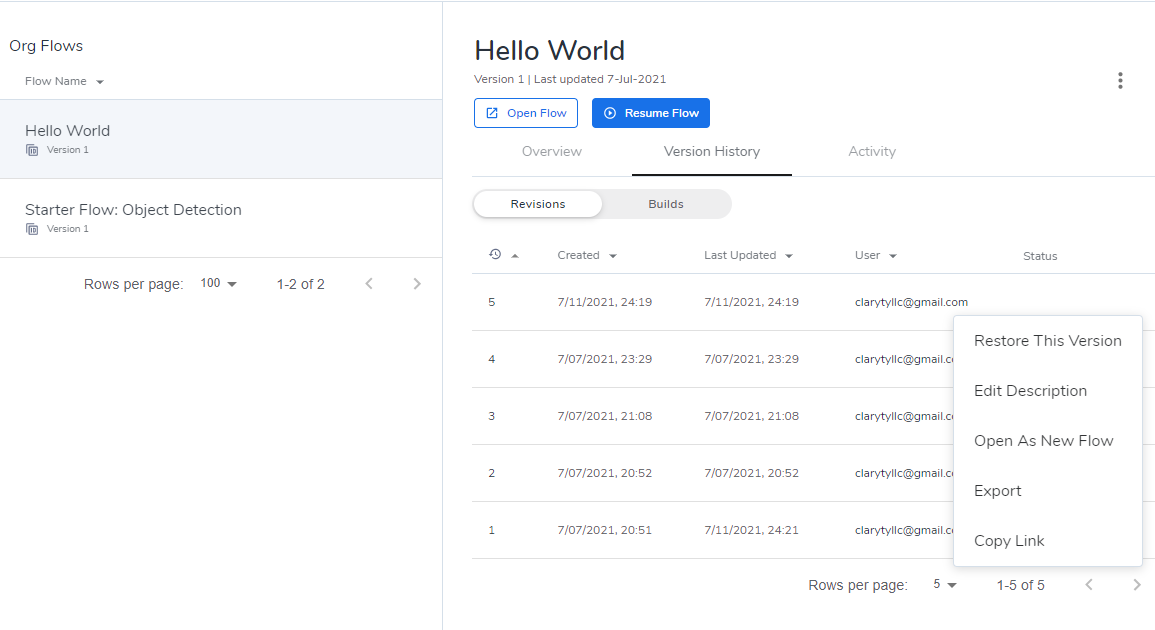The image size is (1155, 630).
Task: Select Starter Flow: Object Detection in the sidebar
Action: [x=133, y=210]
